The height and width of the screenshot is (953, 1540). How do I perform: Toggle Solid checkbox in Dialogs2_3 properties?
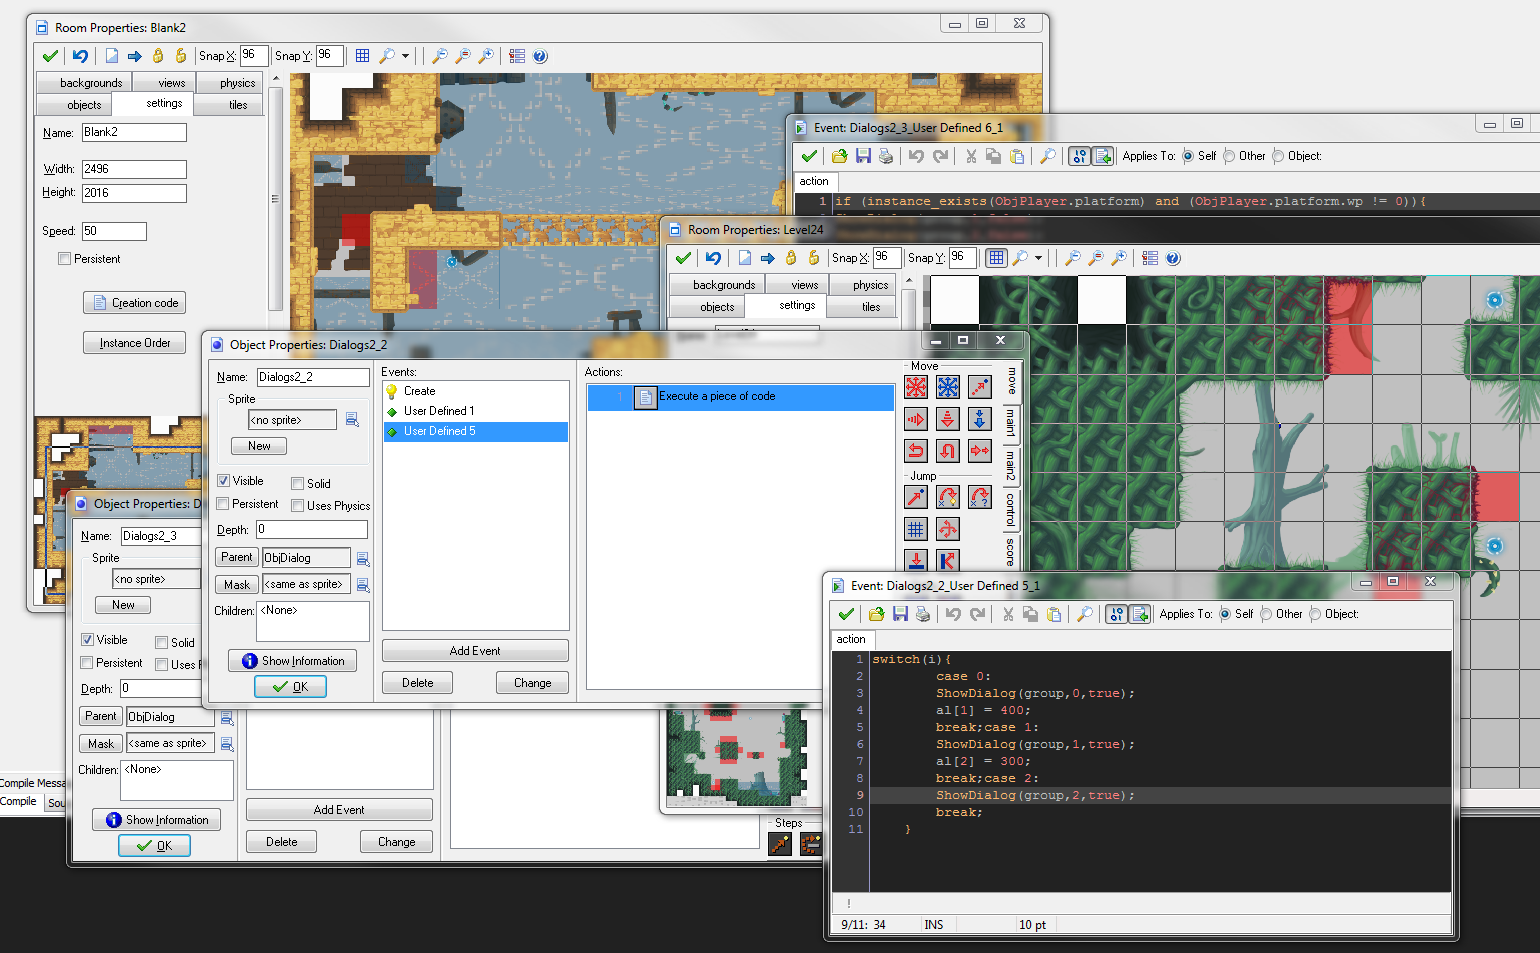click(162, 643)
